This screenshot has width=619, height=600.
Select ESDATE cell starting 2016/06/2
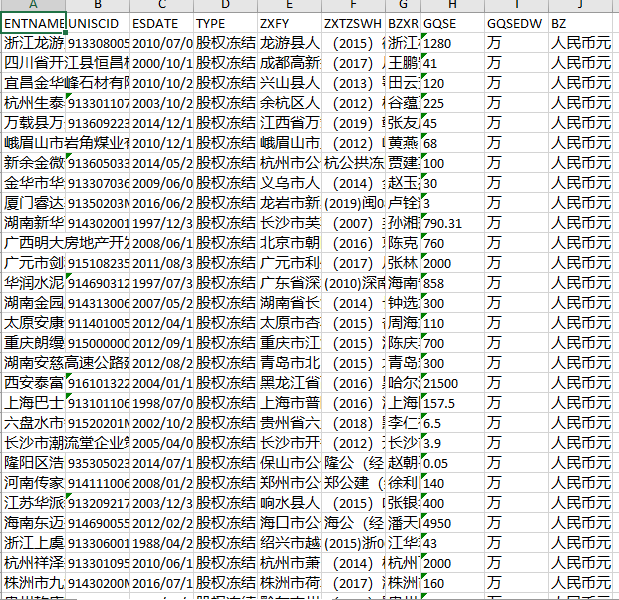click(x=161, y=203)
